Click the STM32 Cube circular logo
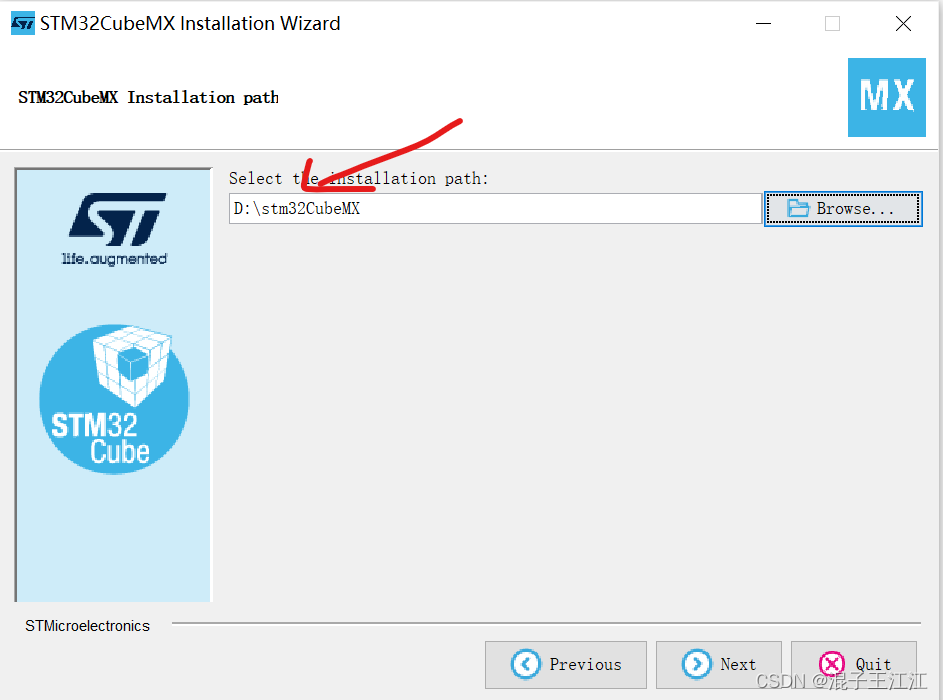Image resolution: width=943 pixels, height=700 pixels. [114, 399]
